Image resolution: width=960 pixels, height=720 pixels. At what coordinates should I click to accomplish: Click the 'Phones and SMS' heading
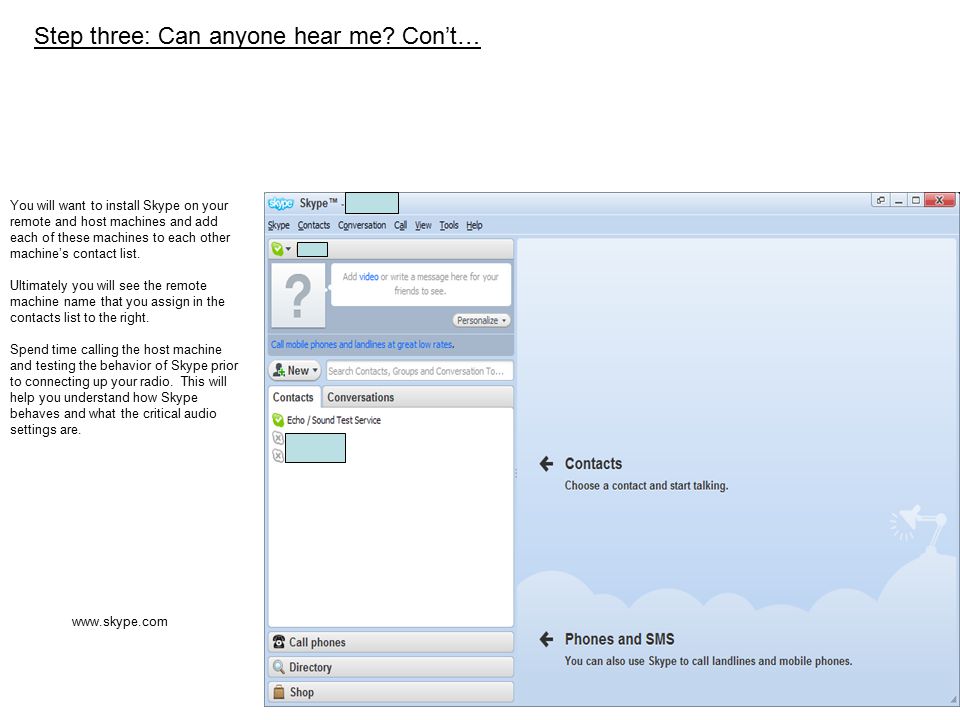click(x=619, y=639)
